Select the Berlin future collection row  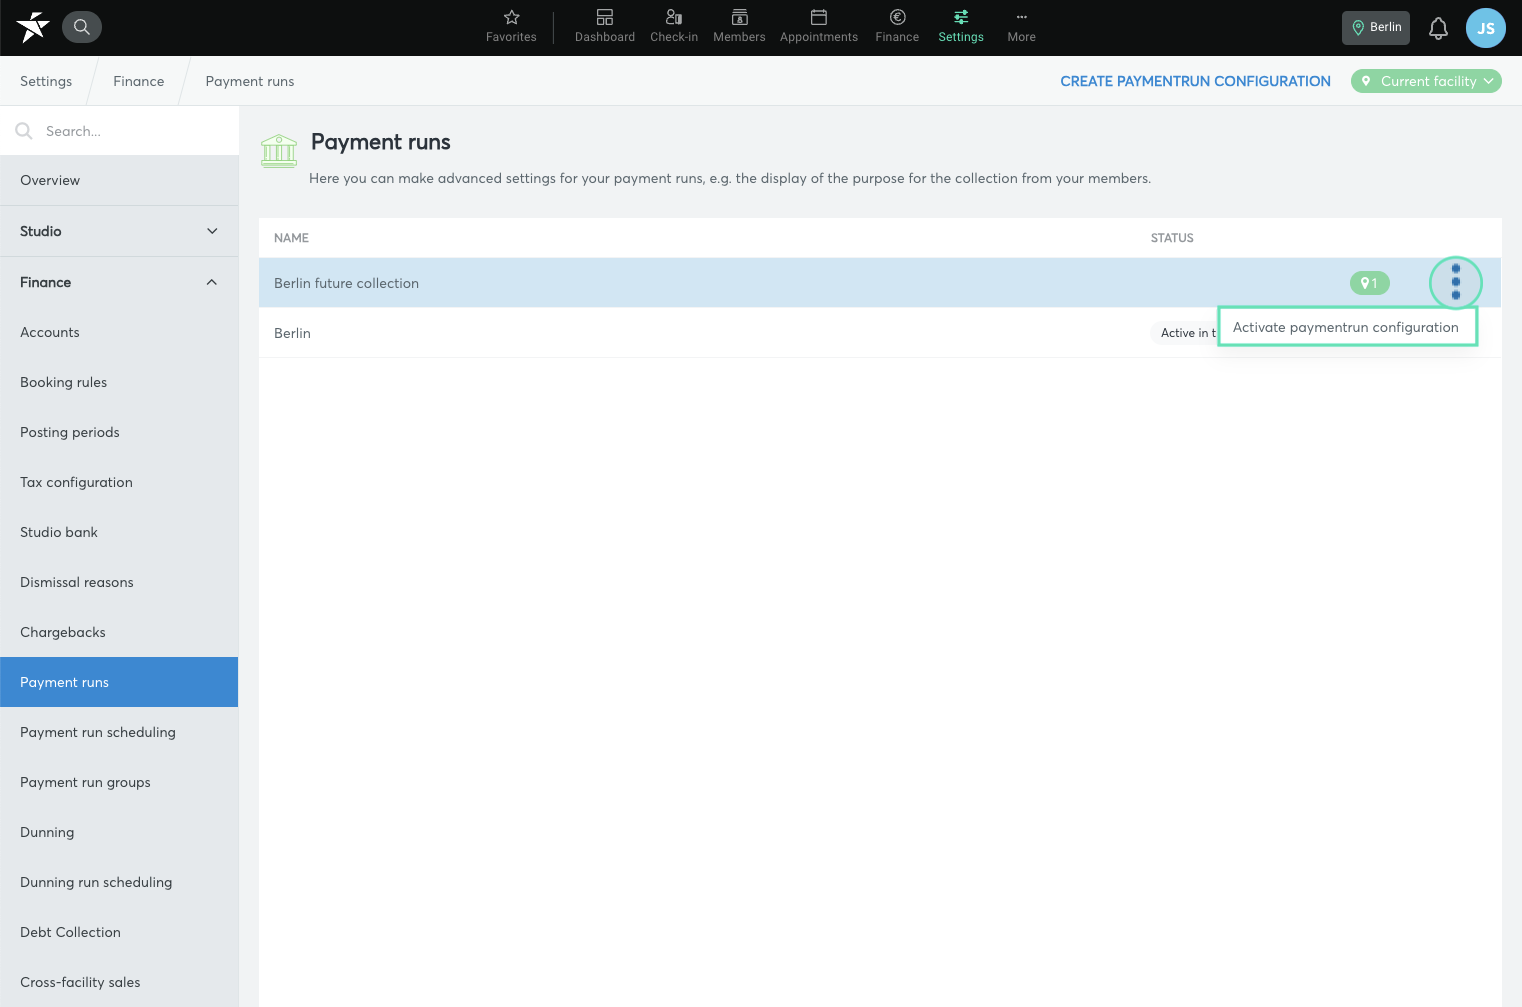[x=880, y=283]
